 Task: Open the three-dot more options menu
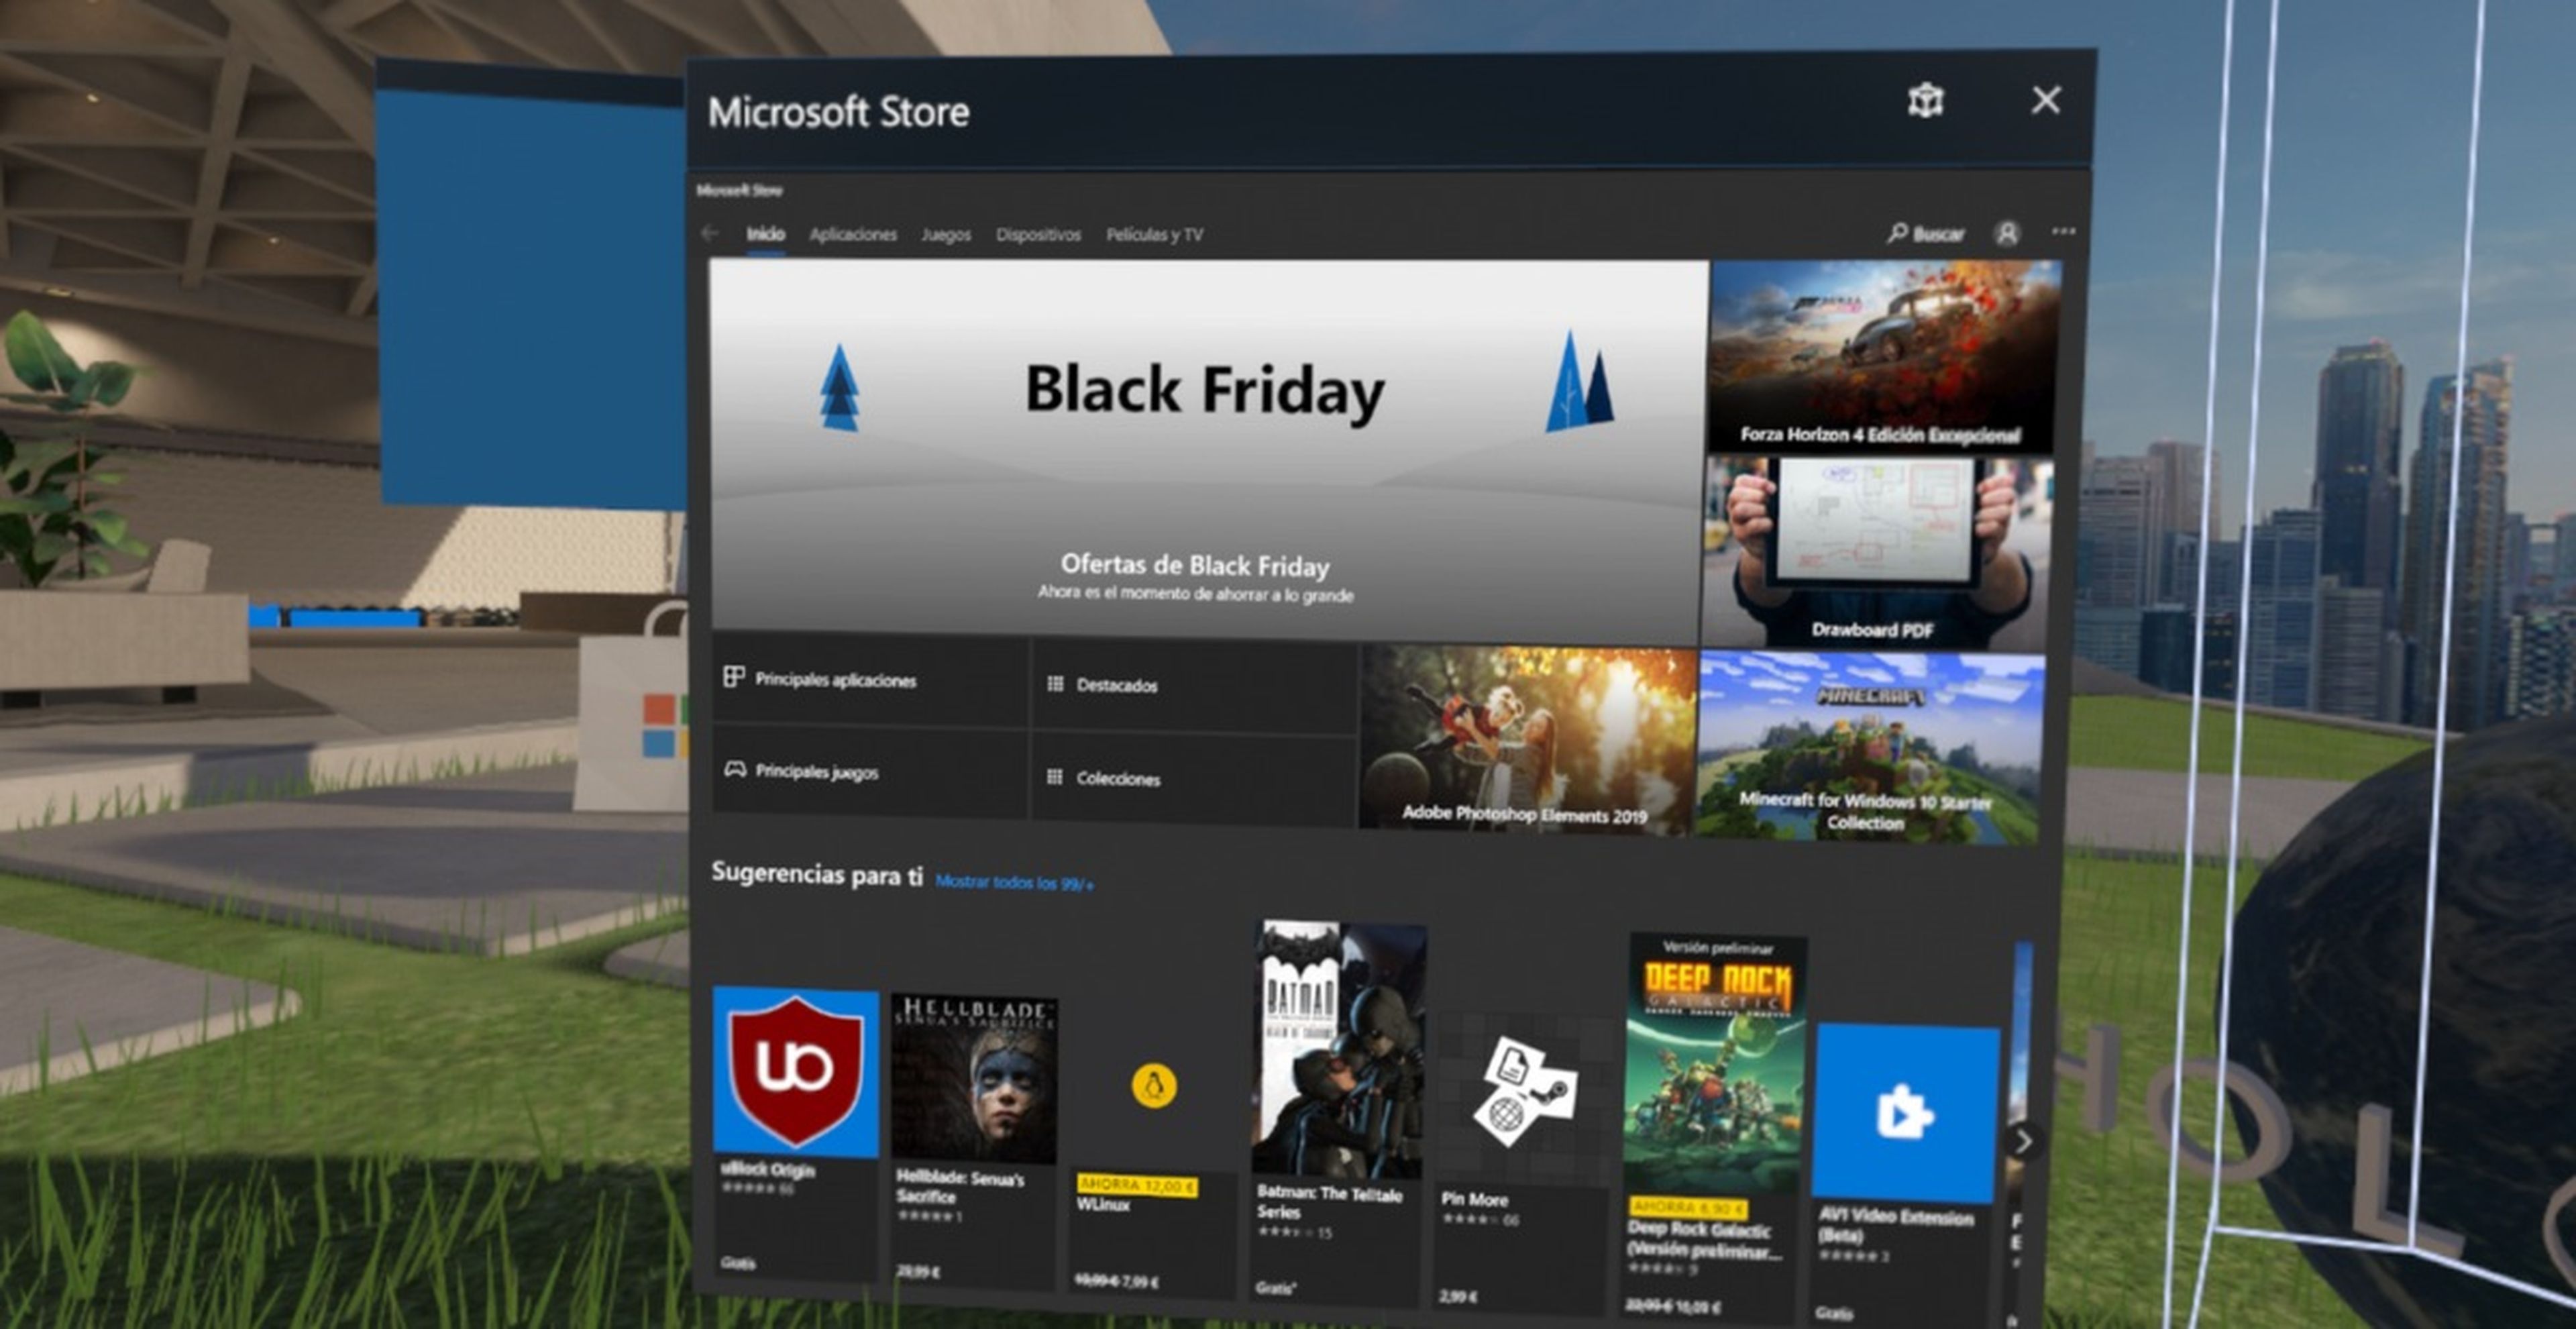[2063, 231]
